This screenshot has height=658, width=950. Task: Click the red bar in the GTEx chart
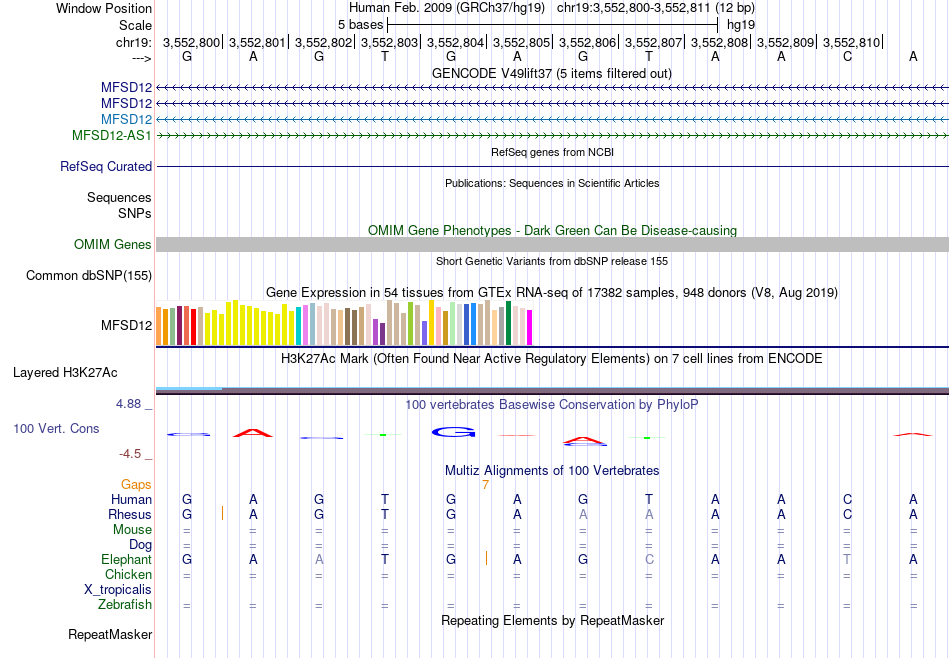click(x=193, y=327)
